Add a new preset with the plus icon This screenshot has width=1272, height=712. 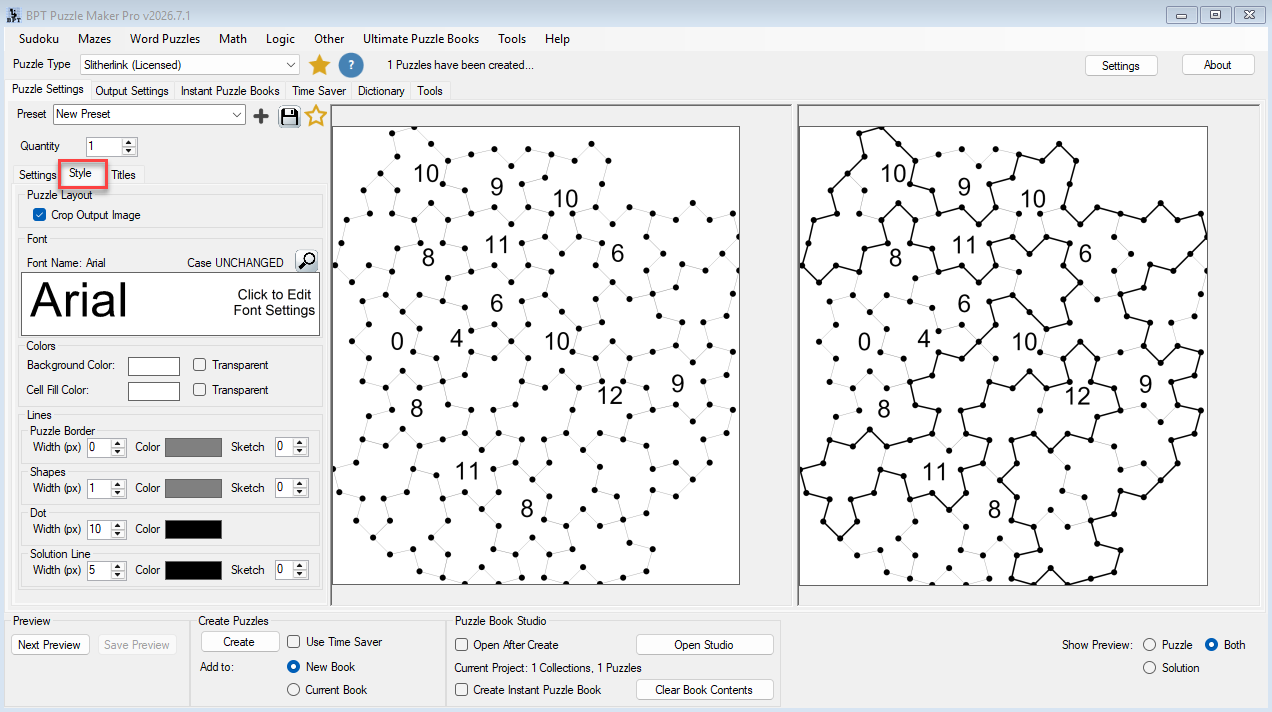coord(261,116)
